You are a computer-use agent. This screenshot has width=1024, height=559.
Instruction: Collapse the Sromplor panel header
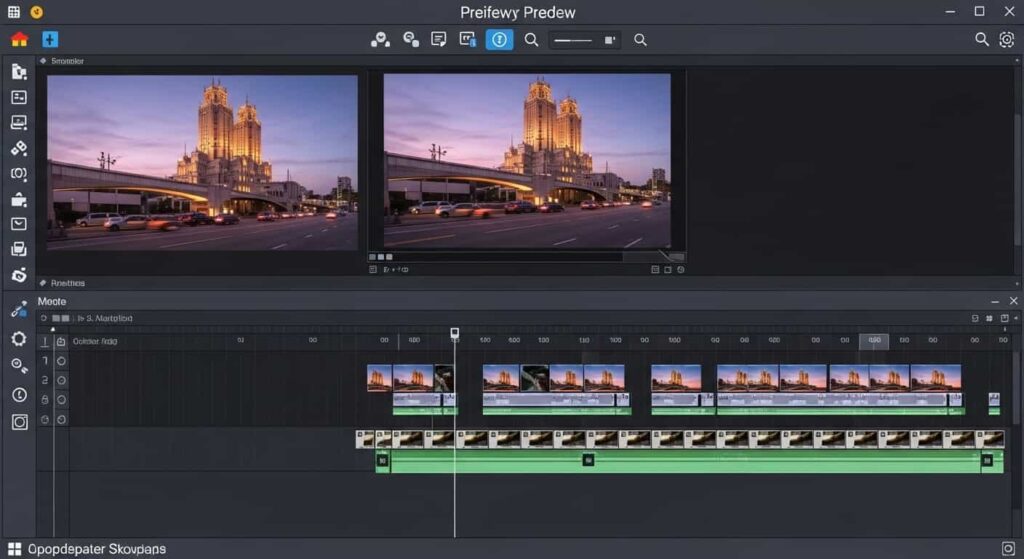(x=43, y=61)
